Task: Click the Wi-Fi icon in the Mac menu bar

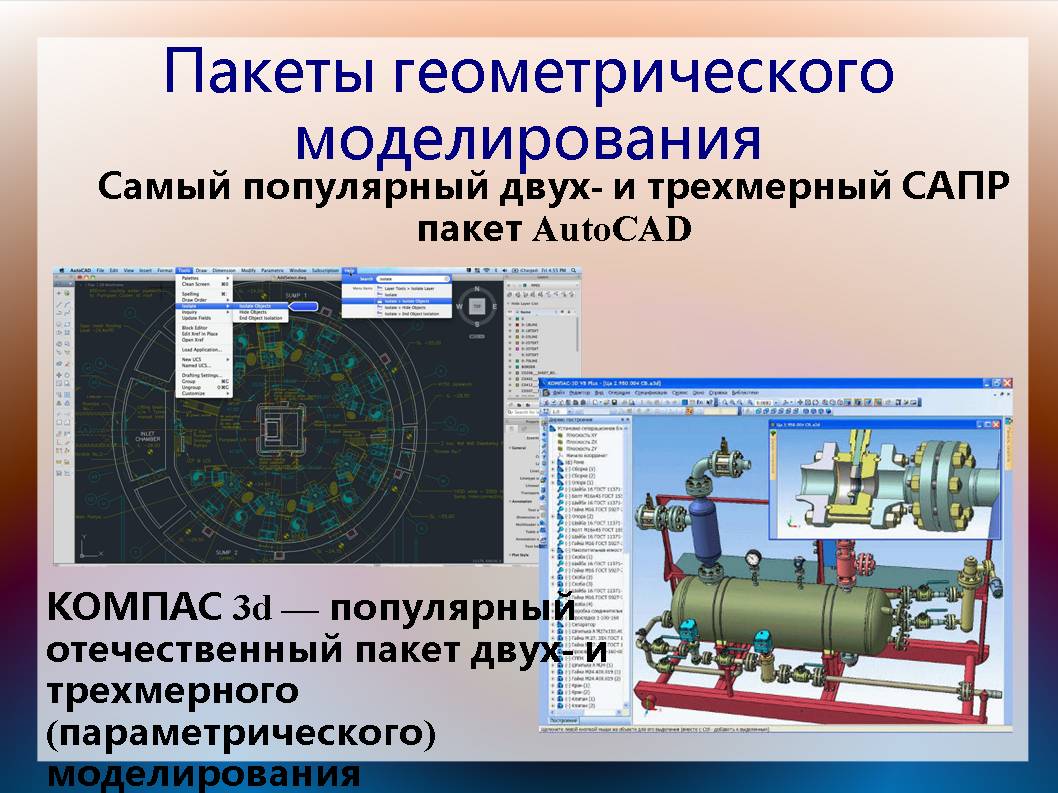Action: point(486,271)
